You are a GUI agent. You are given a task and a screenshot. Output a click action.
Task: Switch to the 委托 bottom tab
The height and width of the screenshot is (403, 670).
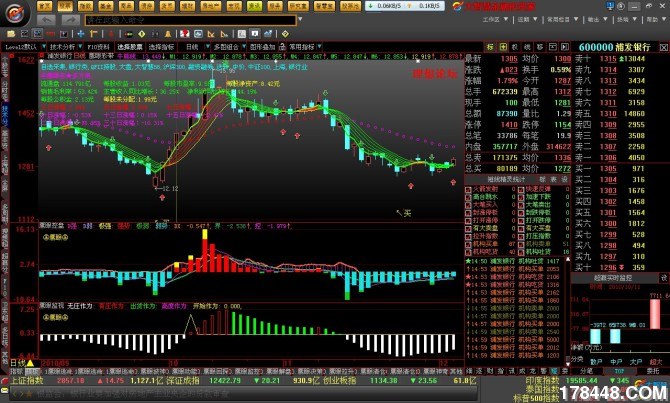tap(652, 371)
